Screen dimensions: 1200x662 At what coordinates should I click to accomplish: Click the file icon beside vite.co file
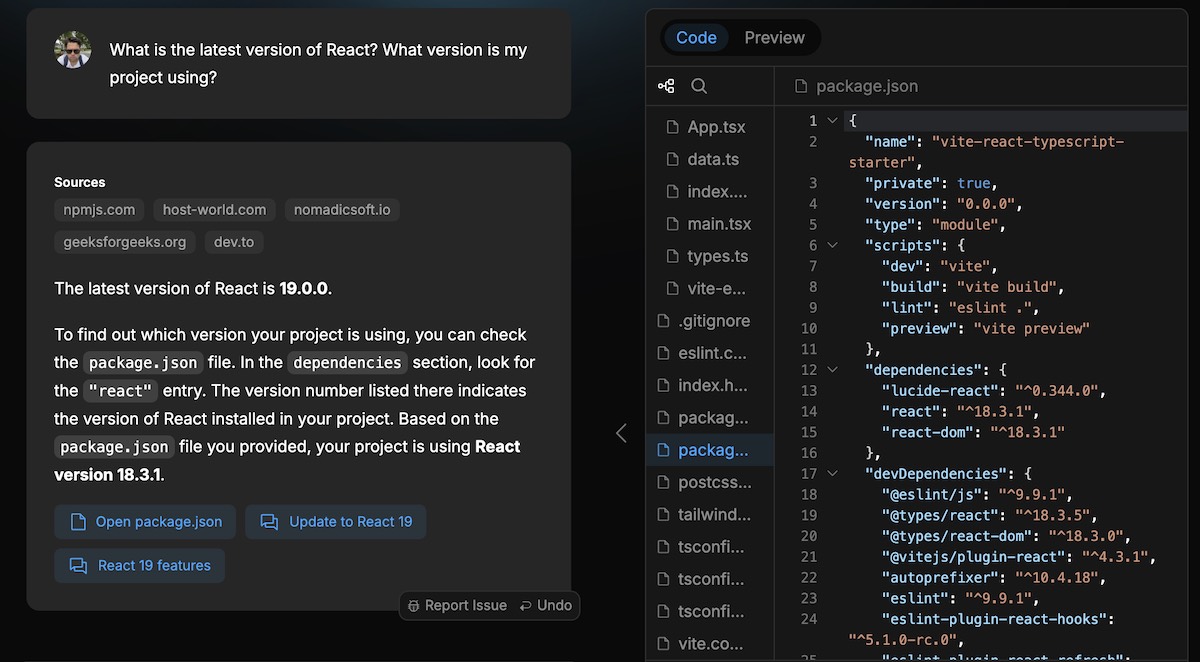point(662,643)
